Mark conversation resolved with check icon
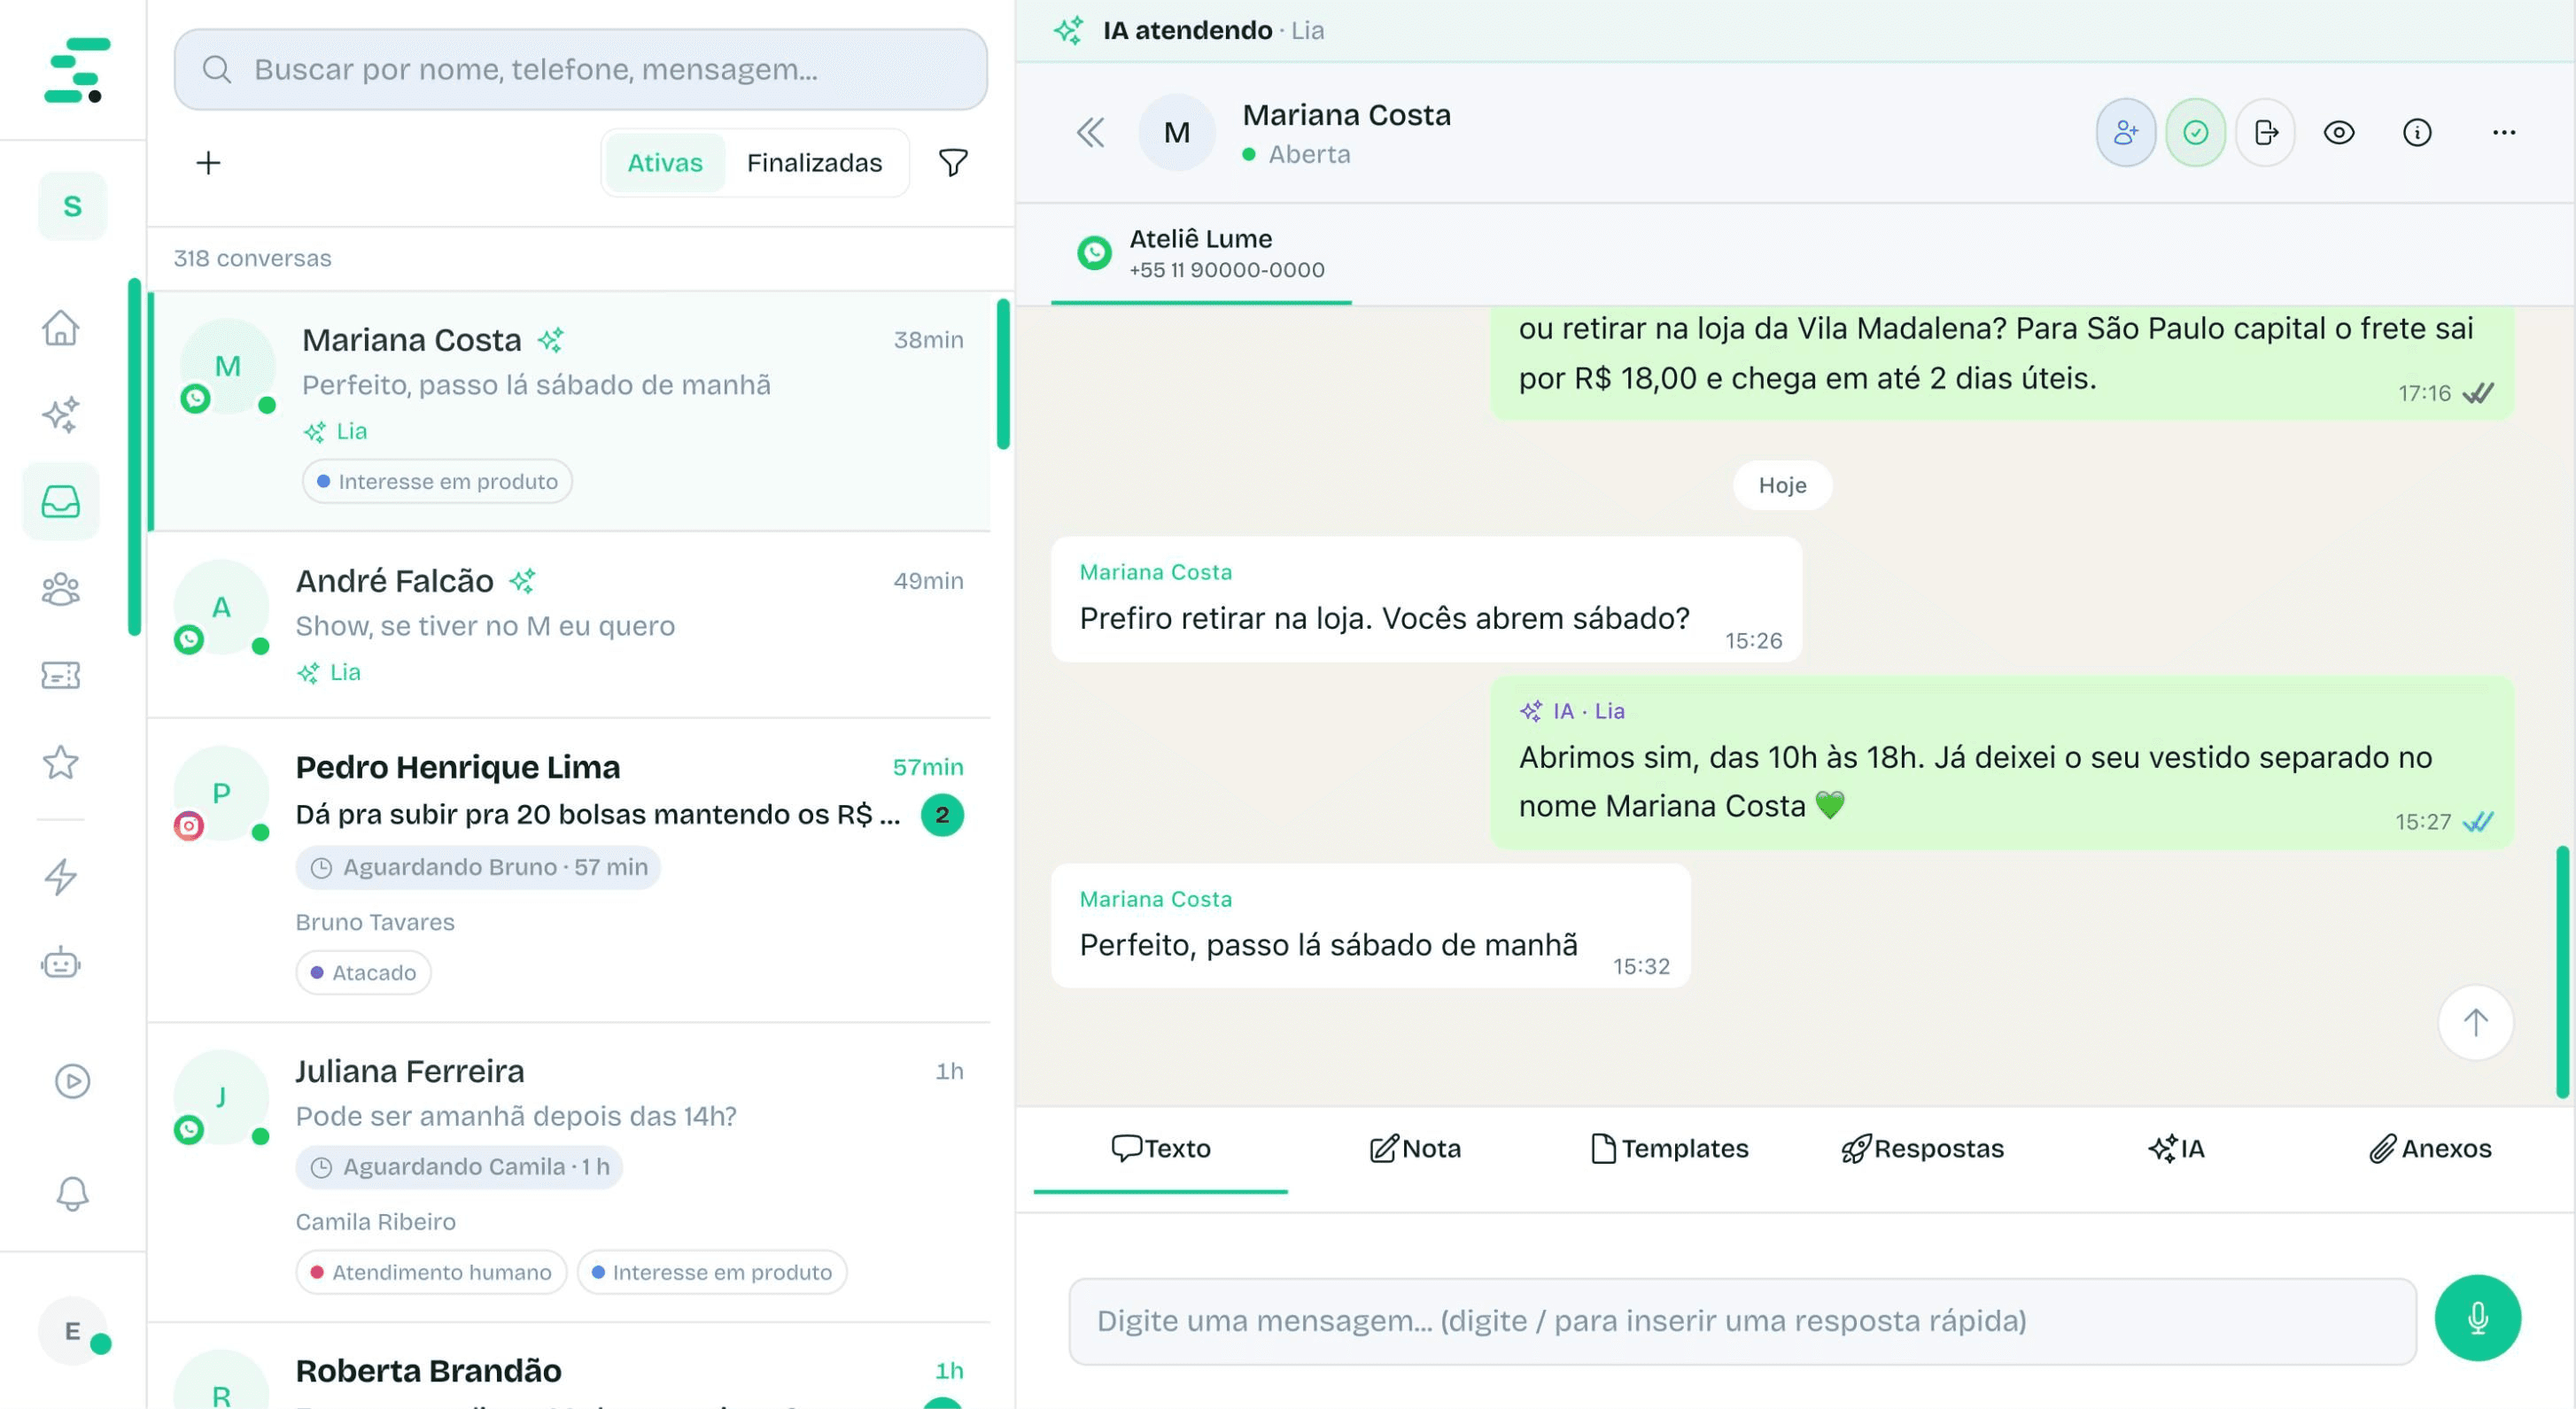 pyautogui.click(x=2196, y=132)
